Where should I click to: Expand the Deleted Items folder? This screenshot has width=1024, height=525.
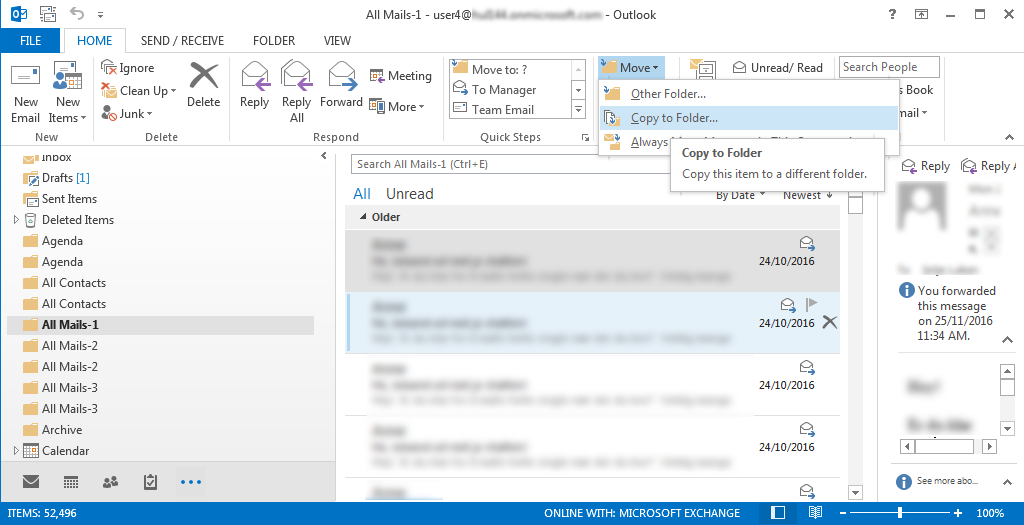[16, 220]
